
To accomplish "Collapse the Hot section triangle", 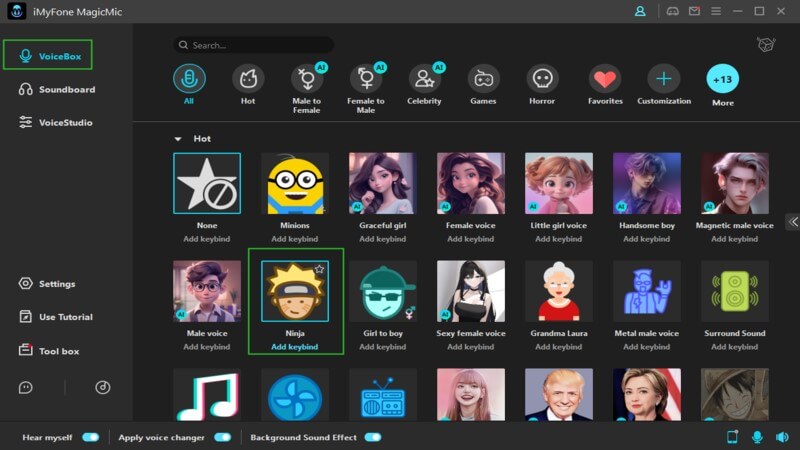I will pyautogui.click(x=178, y=139).
